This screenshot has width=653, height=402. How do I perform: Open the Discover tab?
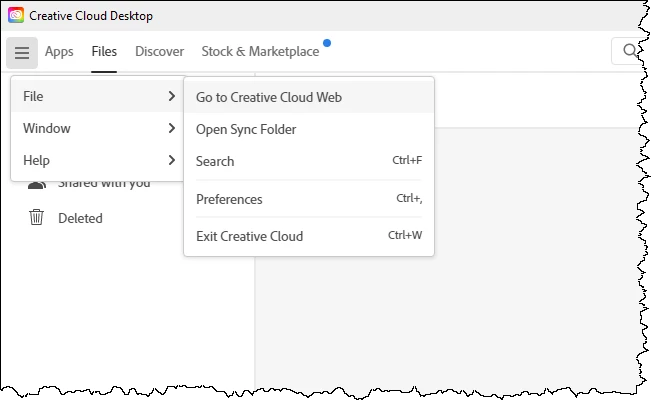point(159,52)
